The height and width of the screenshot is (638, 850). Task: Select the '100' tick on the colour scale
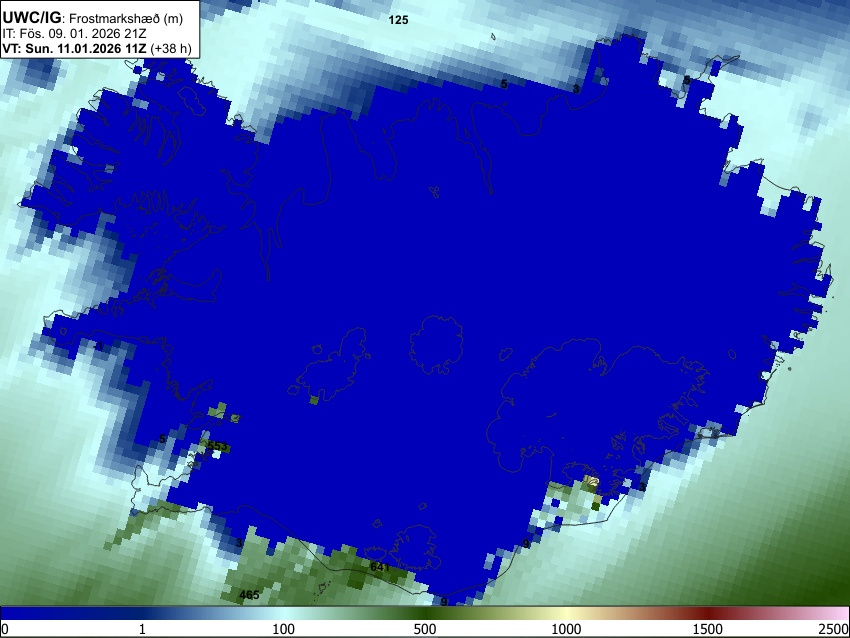pyautogui.click(x=284, y=629)
